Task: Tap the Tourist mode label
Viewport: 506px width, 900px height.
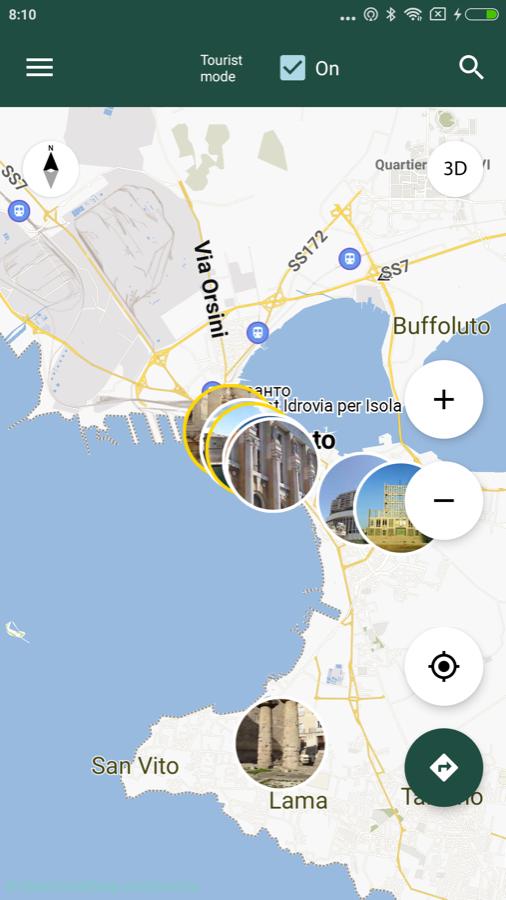Action: [x=221, y=68]
